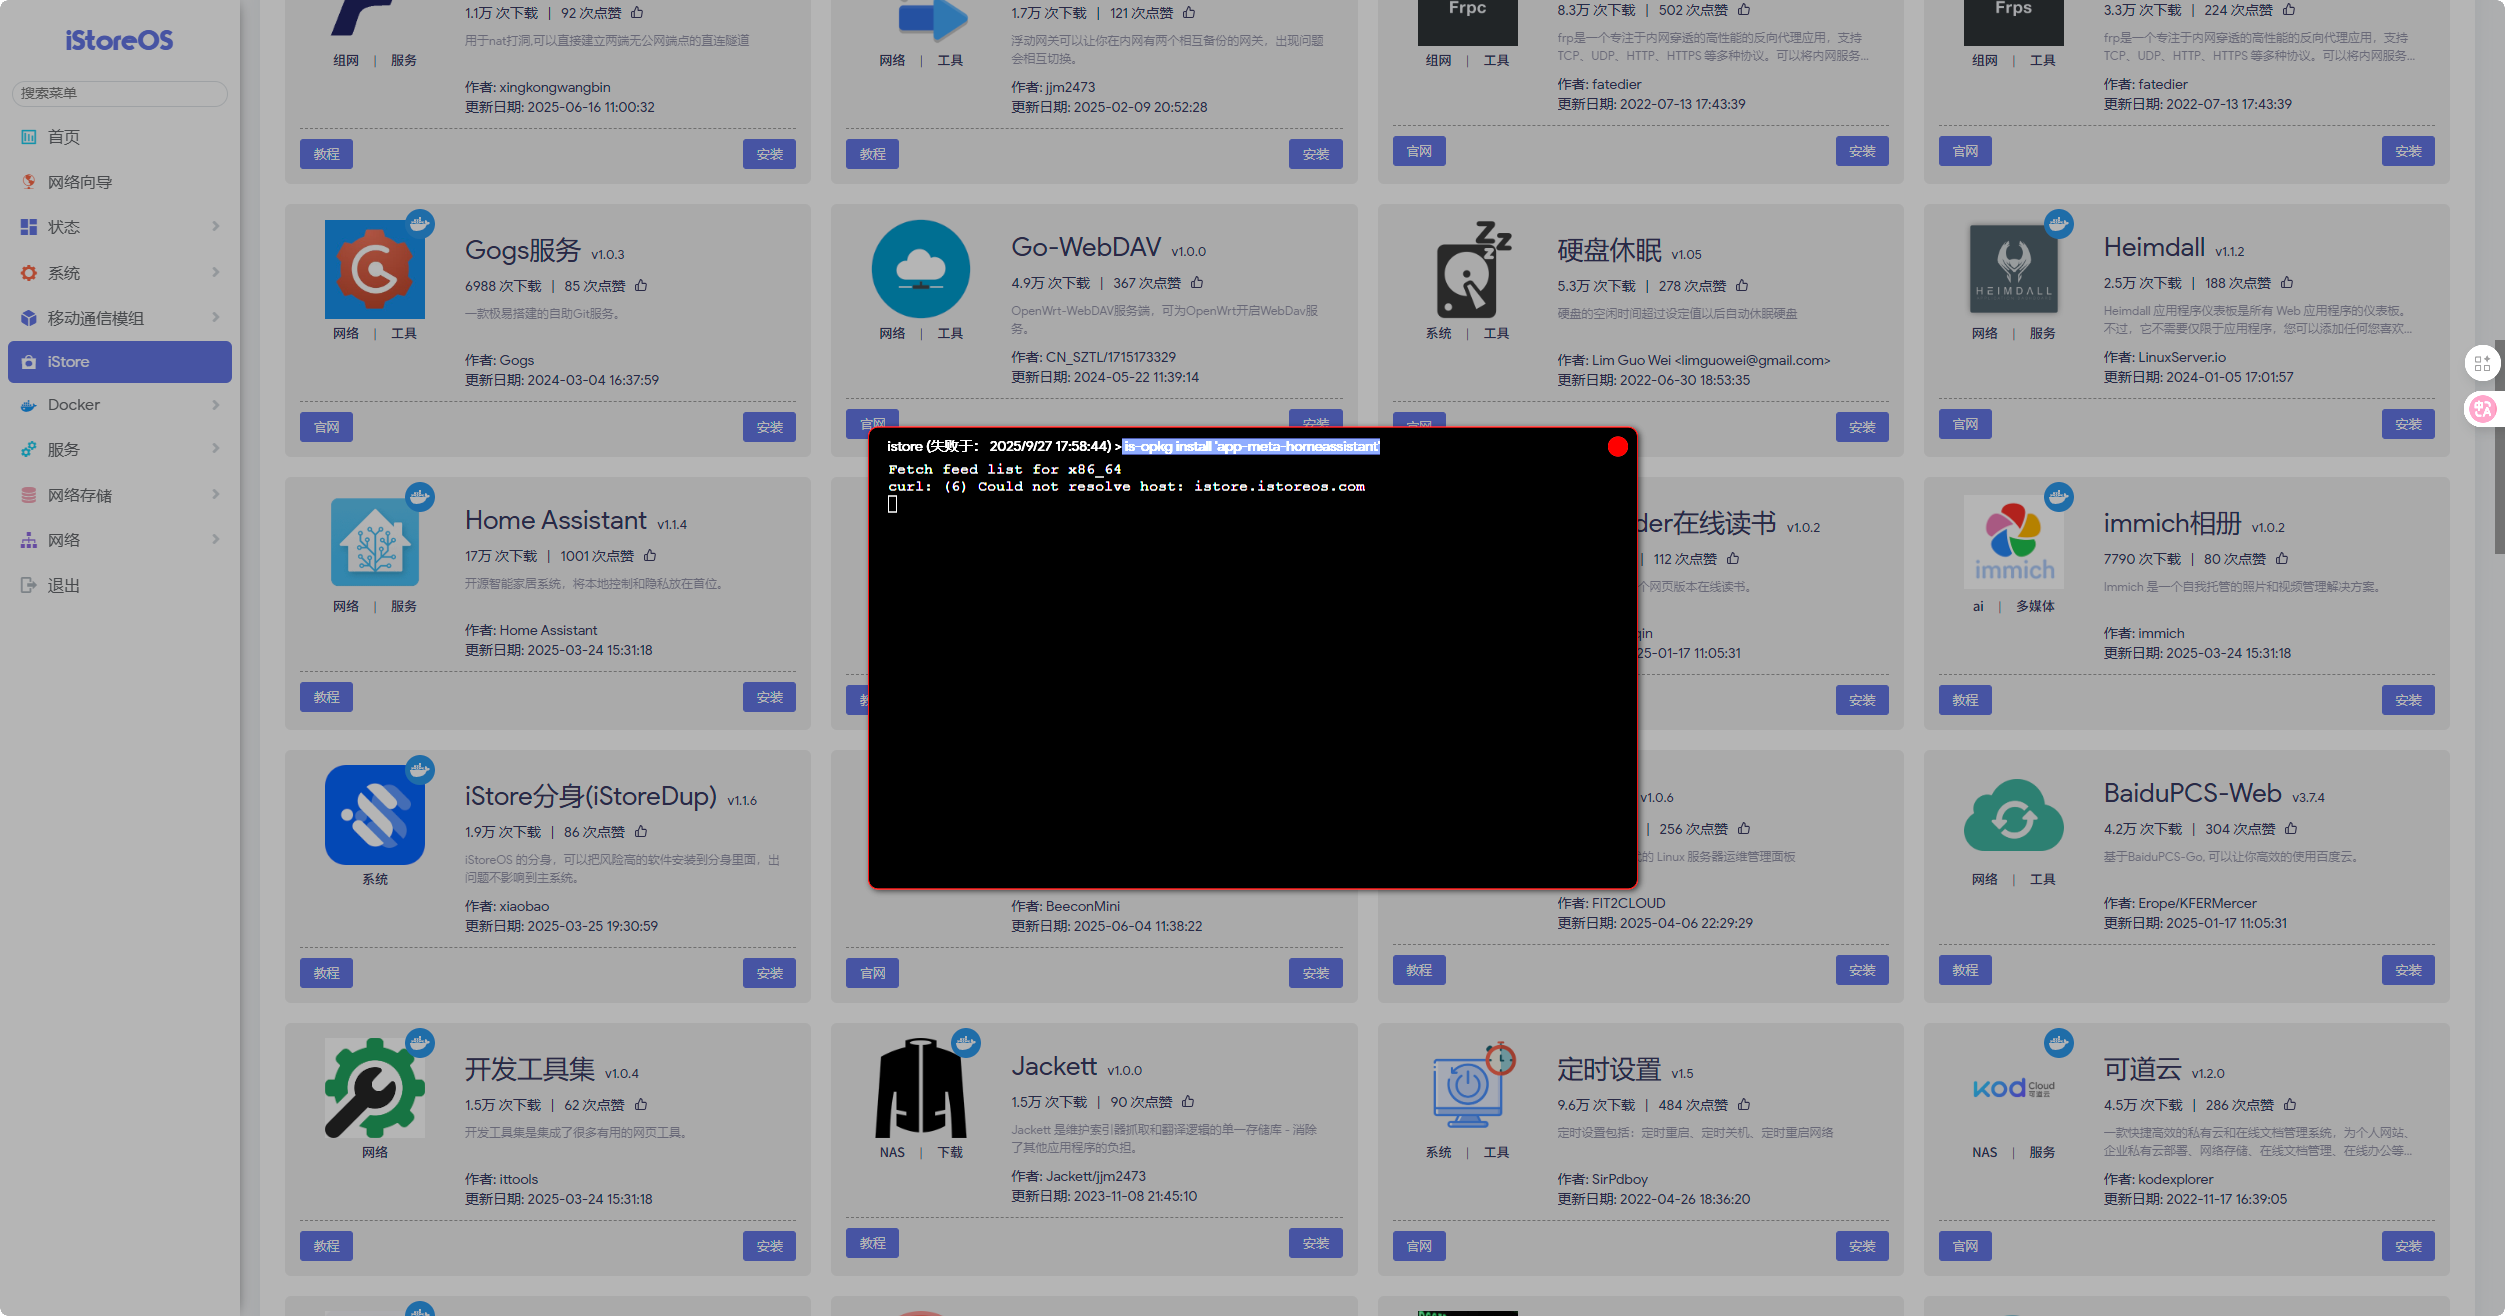Like 硬盘休眠 with thumbs-up icon

pyautogui.click(x=1742, y=286)
